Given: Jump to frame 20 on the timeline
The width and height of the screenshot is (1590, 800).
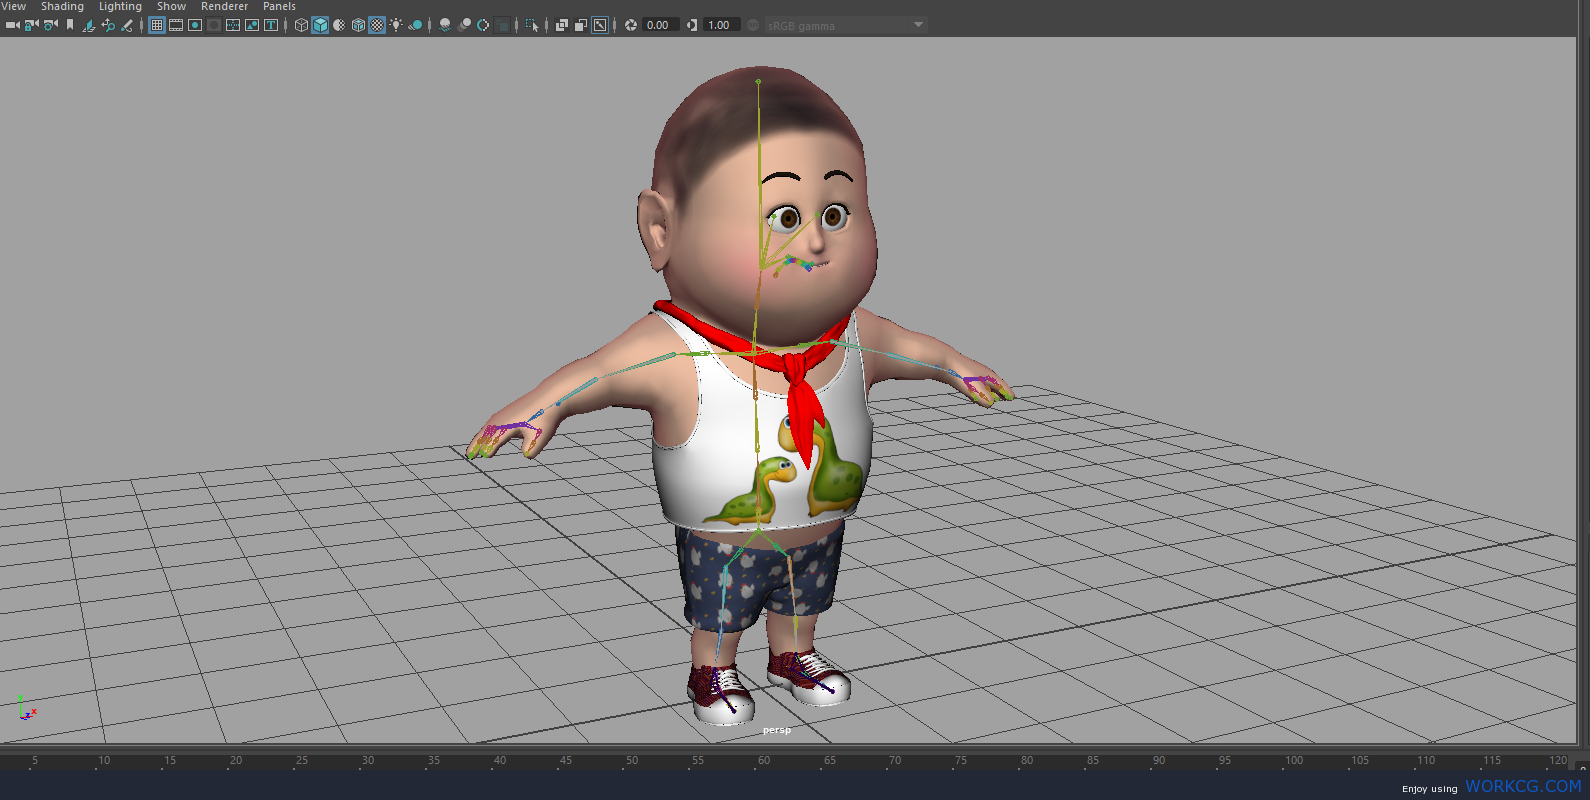Looking at the screenshot, I should tap(236, 761).
